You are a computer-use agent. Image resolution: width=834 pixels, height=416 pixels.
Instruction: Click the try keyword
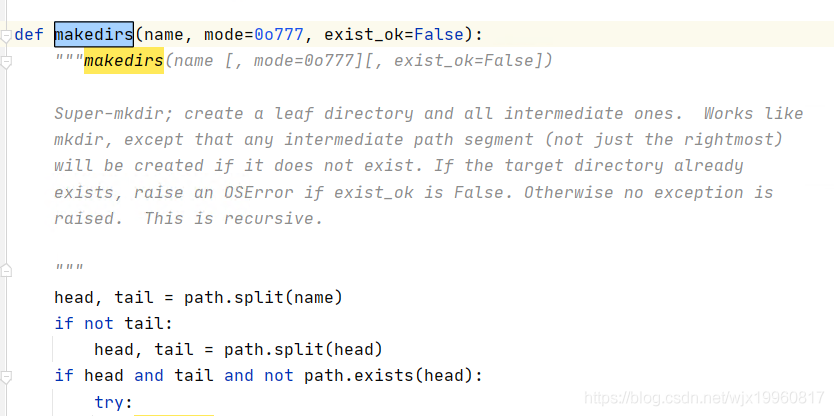113,402
